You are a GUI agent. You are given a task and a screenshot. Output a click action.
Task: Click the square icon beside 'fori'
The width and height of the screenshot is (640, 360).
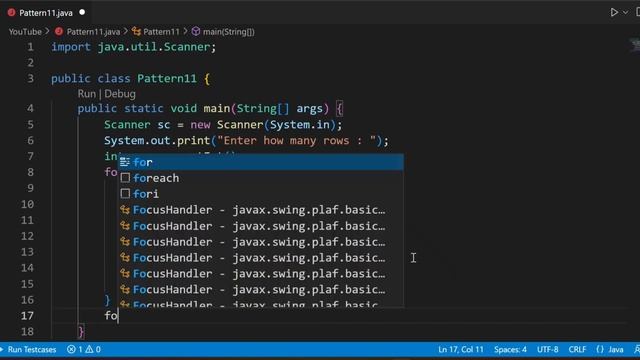tap(125, 194)
